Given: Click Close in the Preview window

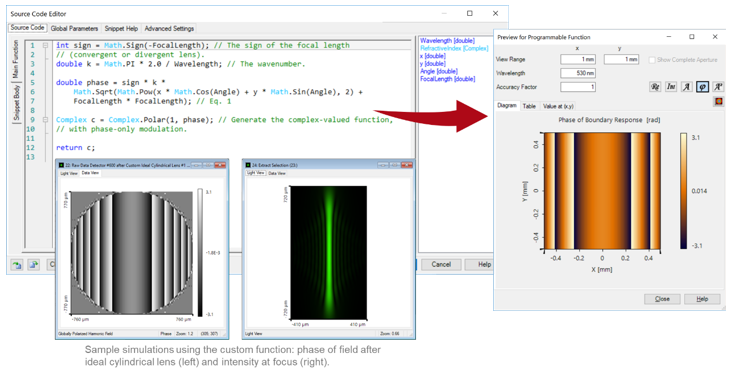Looking at the screenshot, I should (x=662, y=299).
